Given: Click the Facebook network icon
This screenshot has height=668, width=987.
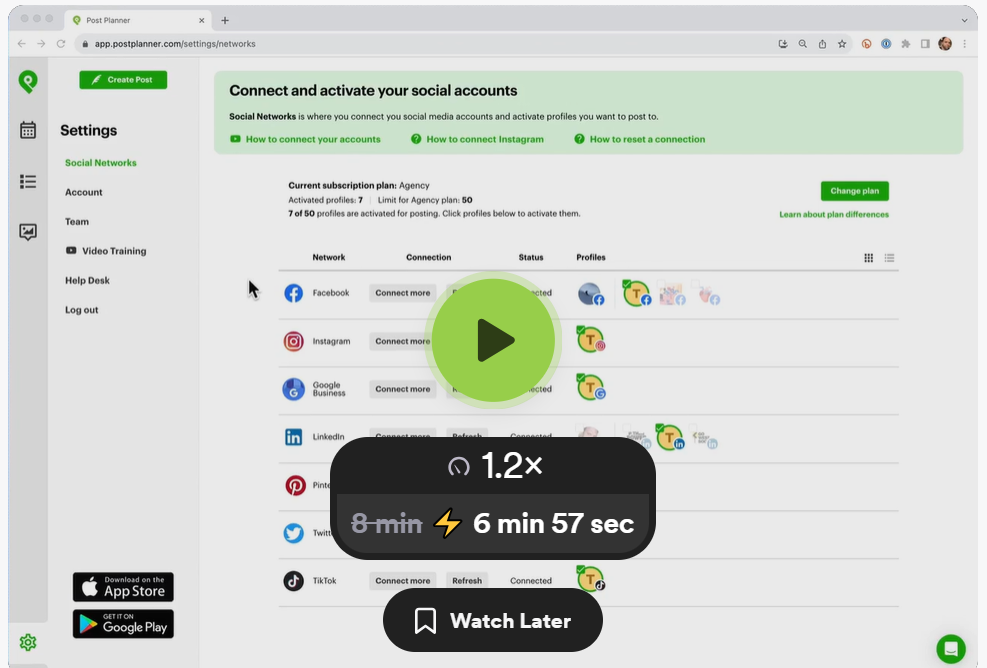Looking at the screenshot, I should [x=293, y=293].
